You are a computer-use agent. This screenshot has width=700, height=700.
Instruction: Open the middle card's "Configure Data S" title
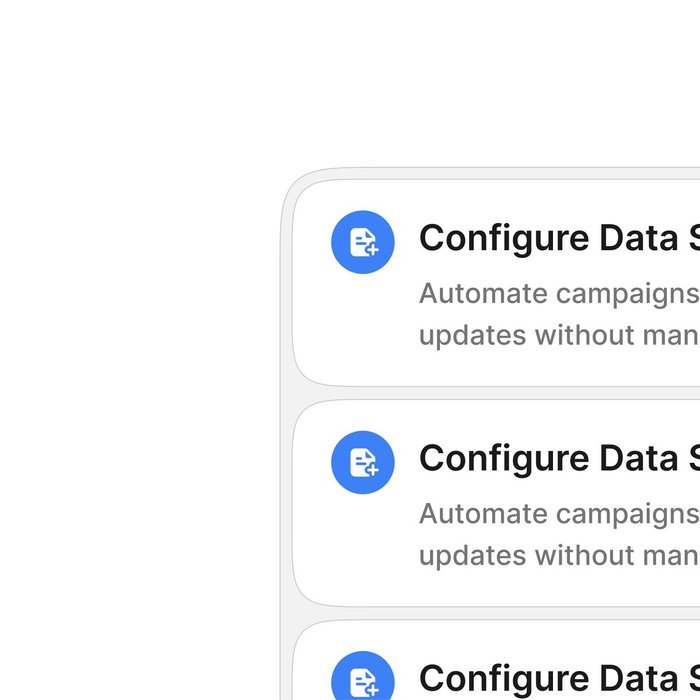point(558,459)
